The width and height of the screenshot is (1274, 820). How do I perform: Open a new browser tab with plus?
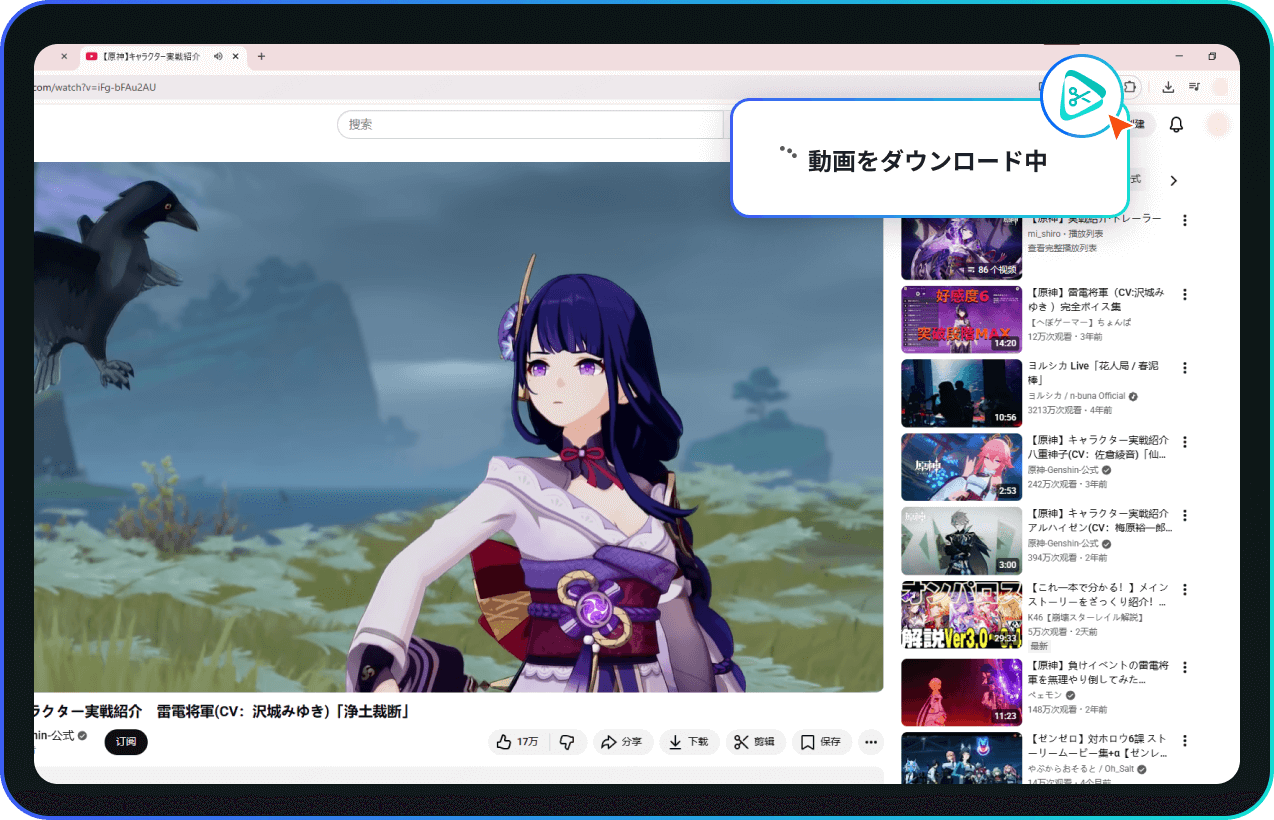261,56
